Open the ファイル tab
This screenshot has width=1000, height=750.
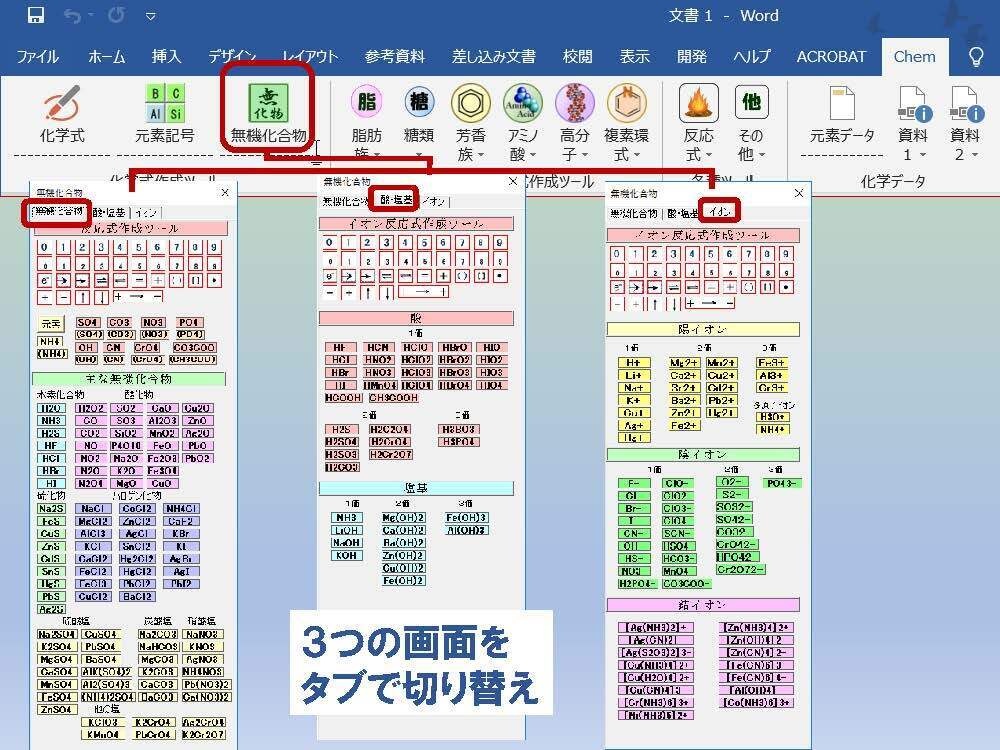38,56
